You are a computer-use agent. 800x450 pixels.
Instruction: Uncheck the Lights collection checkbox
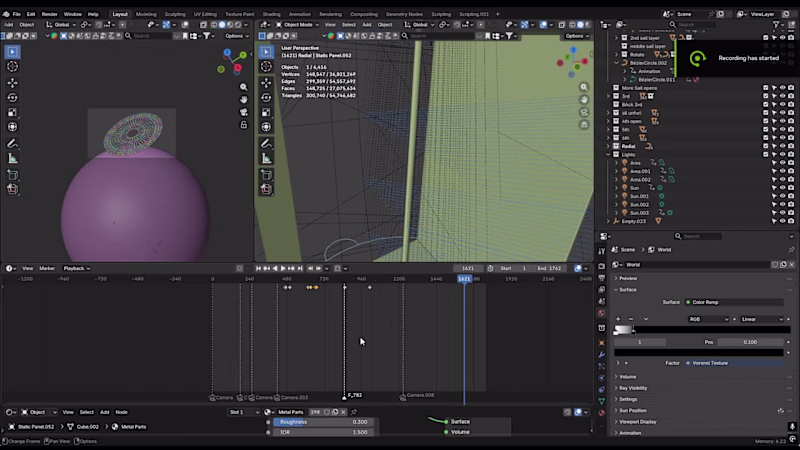pos(765,155)
